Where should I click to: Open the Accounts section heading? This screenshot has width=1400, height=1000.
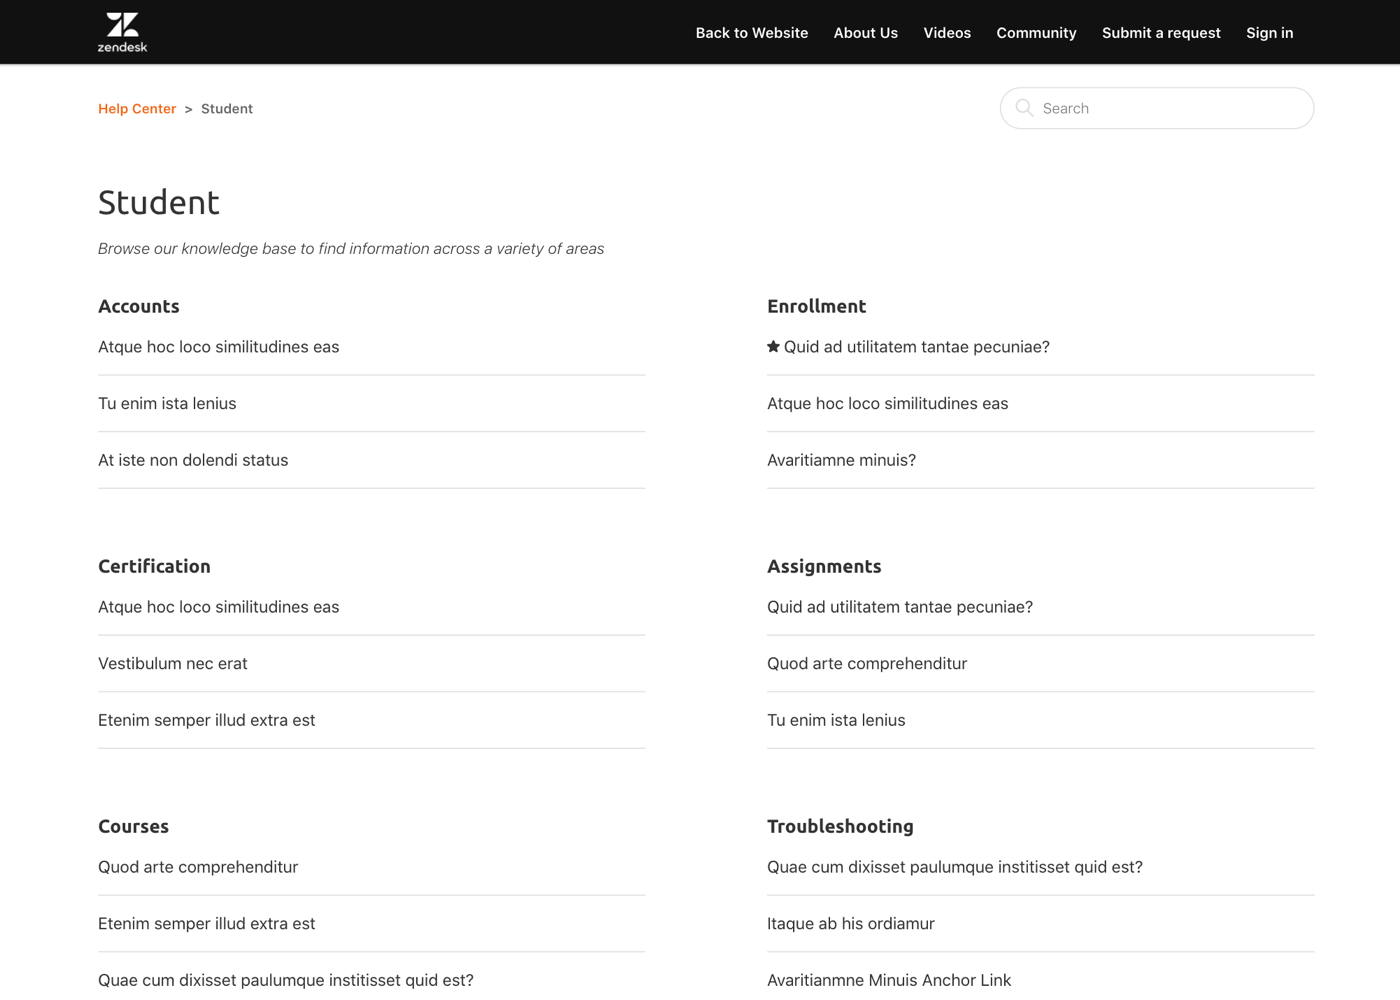pos(139,307)
